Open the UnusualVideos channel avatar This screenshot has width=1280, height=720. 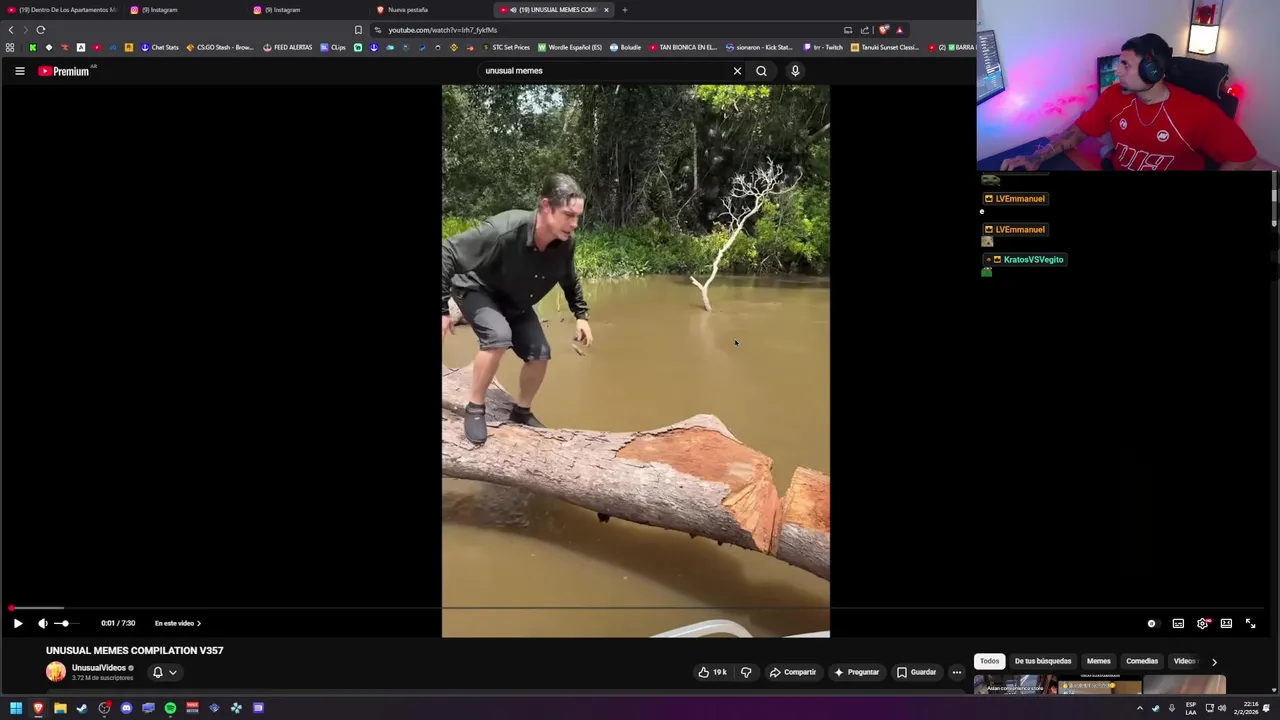(x=56, y=672)
